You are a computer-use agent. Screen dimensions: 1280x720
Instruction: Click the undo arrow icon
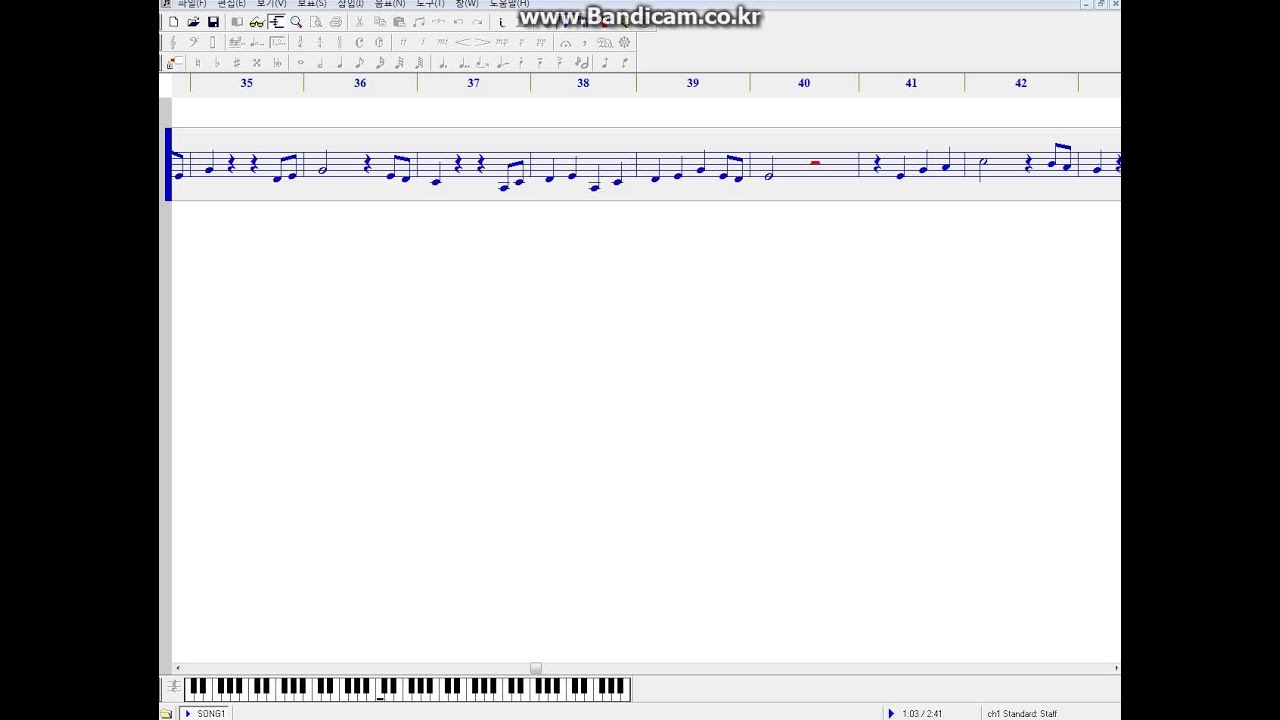pyautogui.click(x=458, y=22)
